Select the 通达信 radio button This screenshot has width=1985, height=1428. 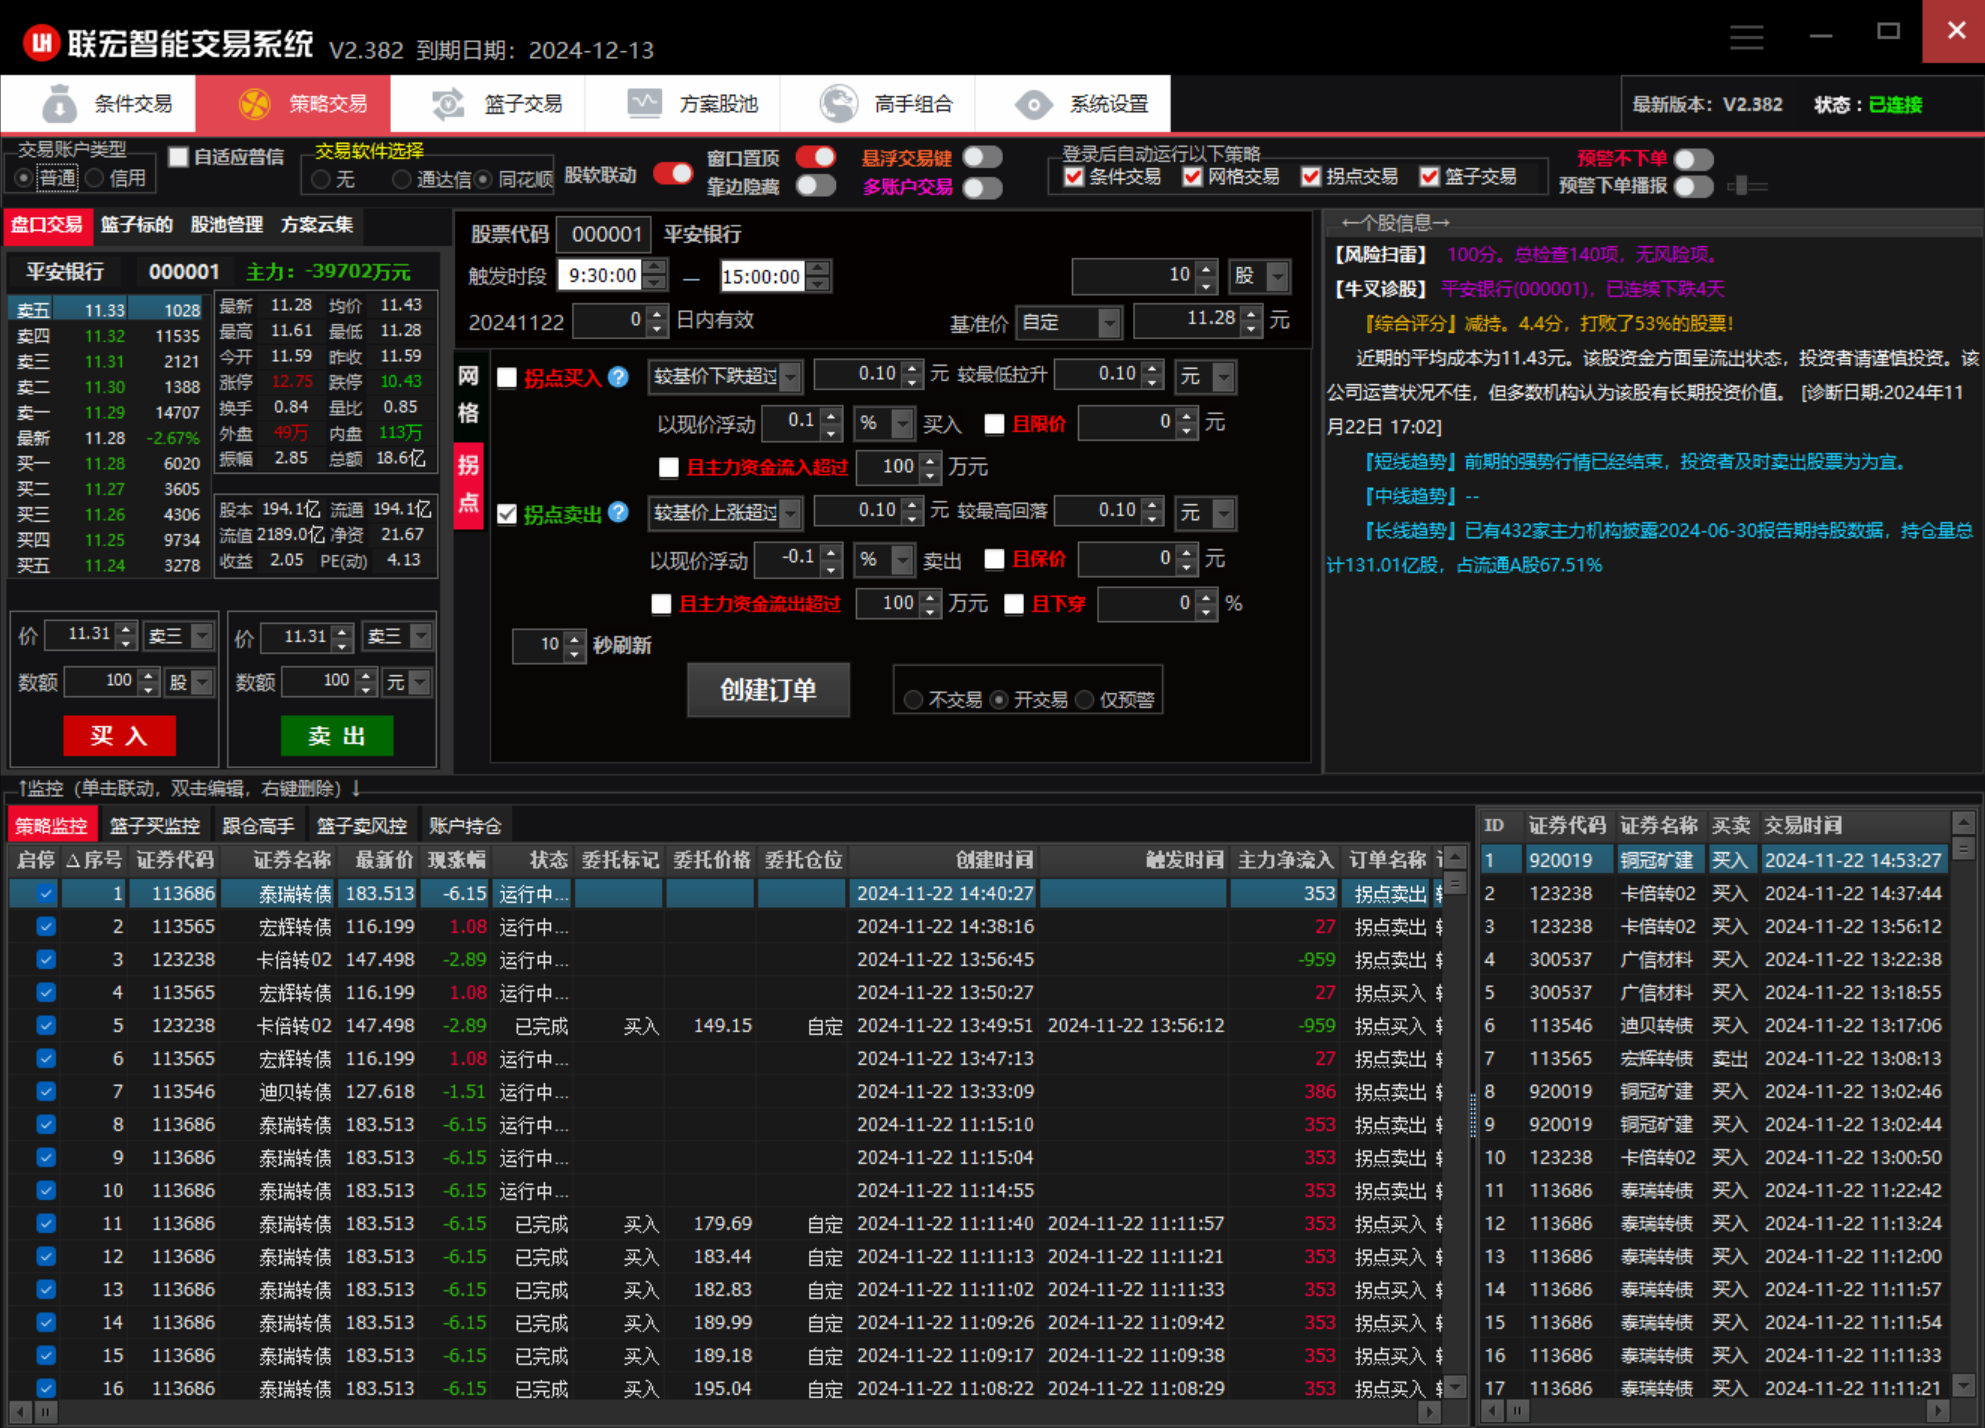[401, 179]
